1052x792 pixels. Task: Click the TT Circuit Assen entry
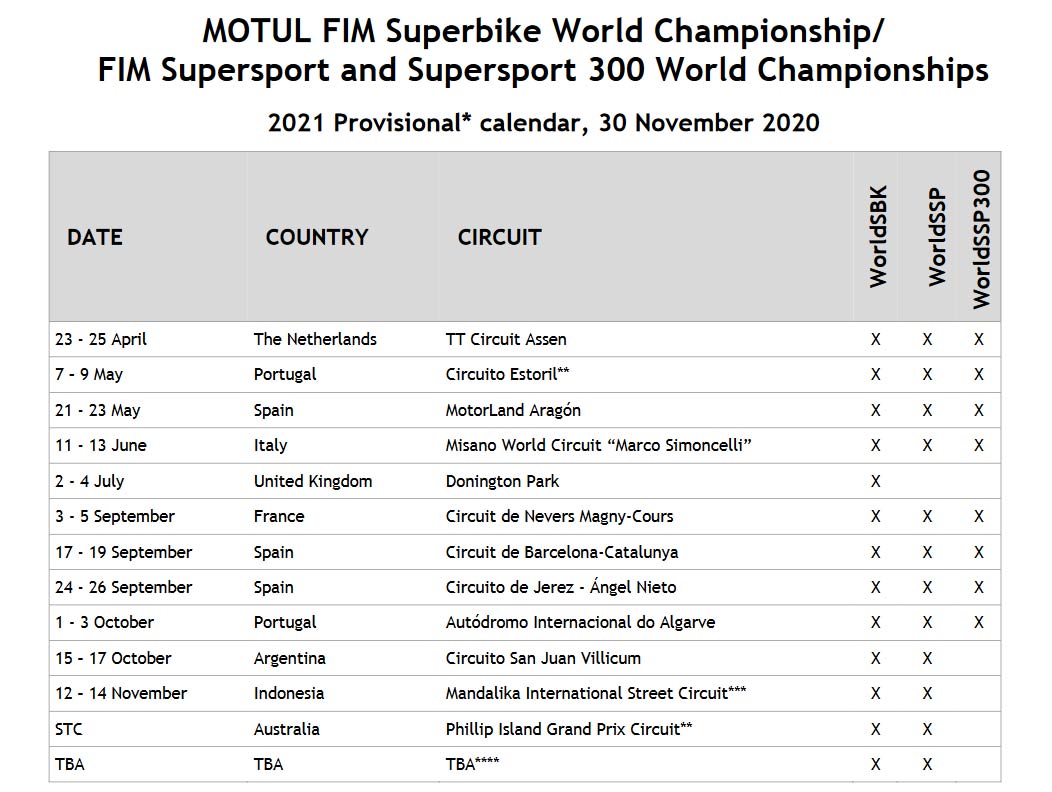506,339
